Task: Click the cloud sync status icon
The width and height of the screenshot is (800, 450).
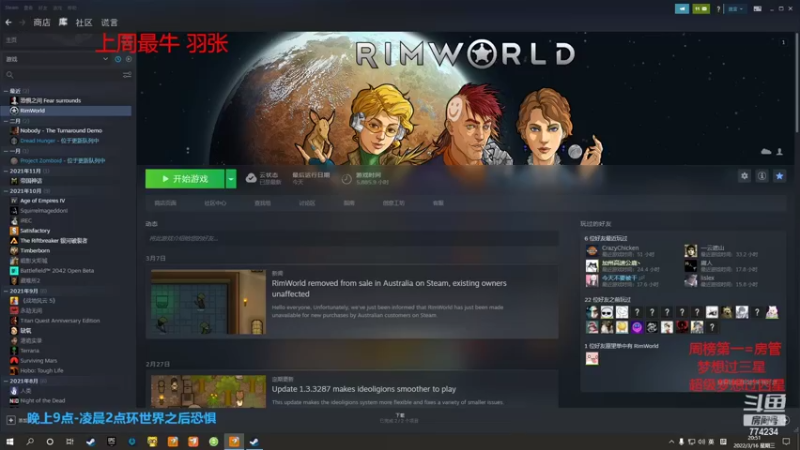Action: point(251,178)
